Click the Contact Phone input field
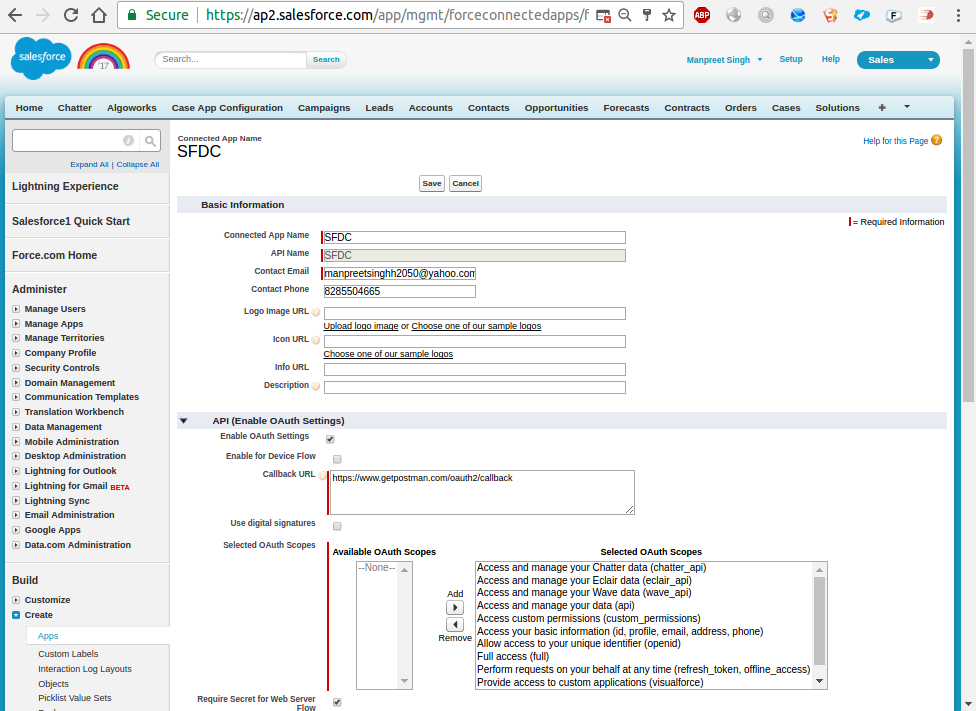976x711 pixels. tap(400, 291)
